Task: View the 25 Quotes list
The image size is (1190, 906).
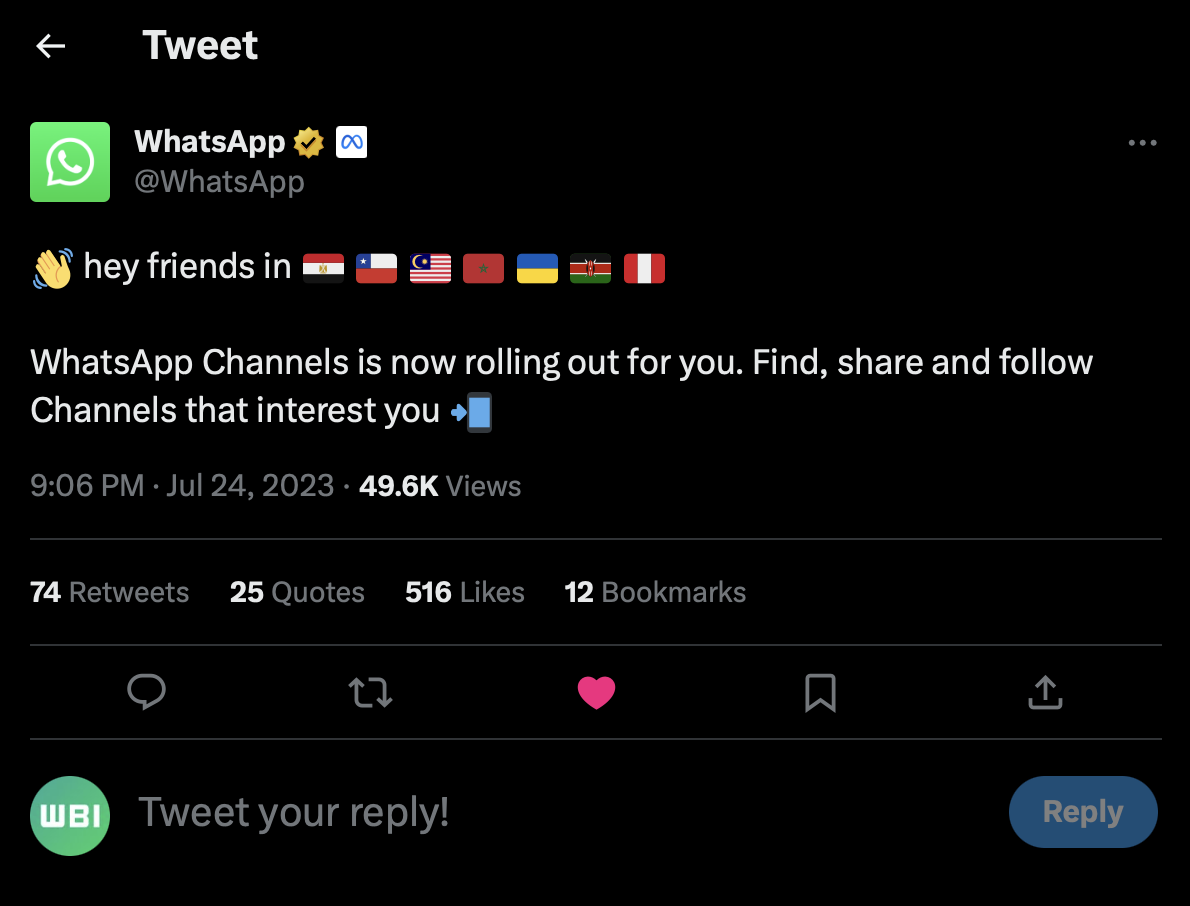Action: click(x=297, y=592)
